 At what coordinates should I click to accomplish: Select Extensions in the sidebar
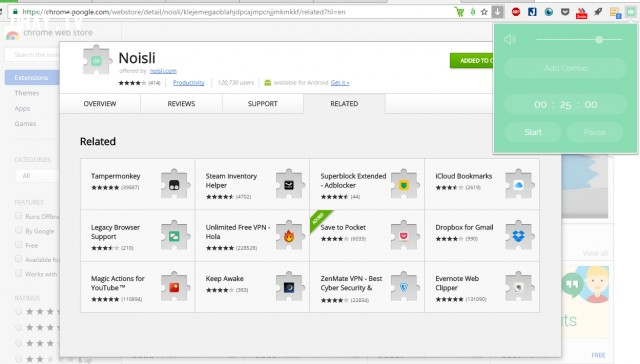click(32, 78)
